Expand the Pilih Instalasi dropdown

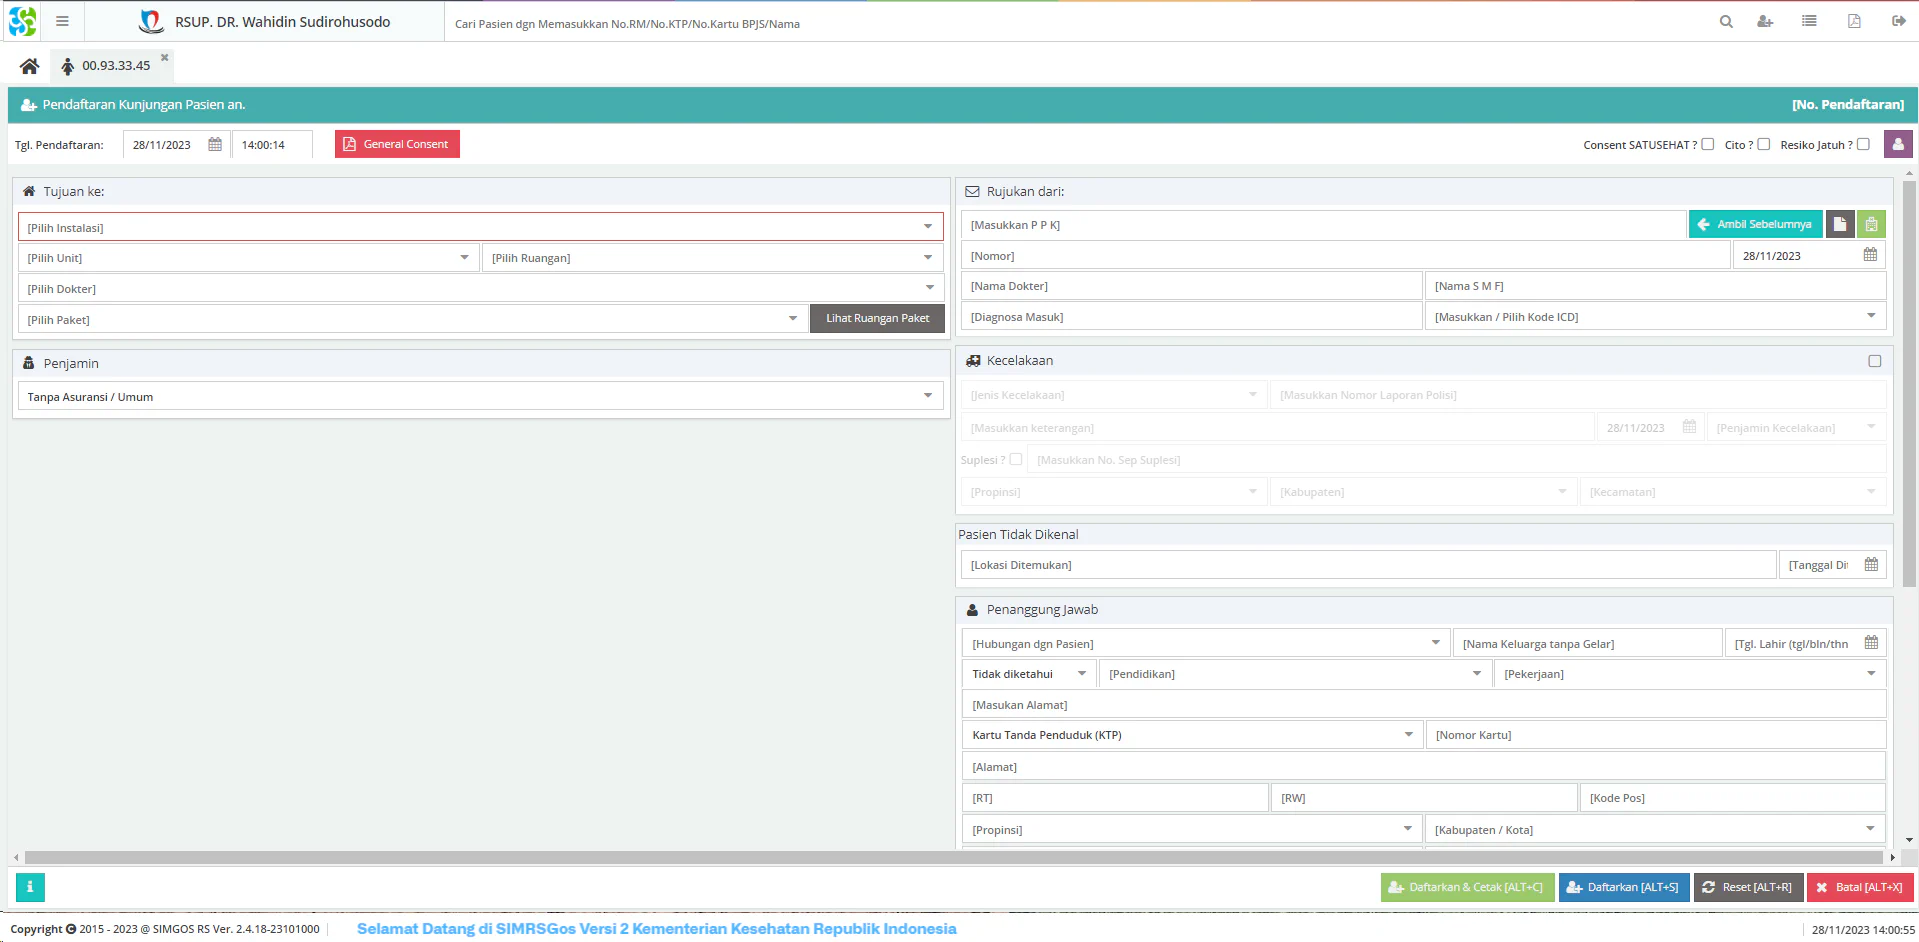point(928,227)
